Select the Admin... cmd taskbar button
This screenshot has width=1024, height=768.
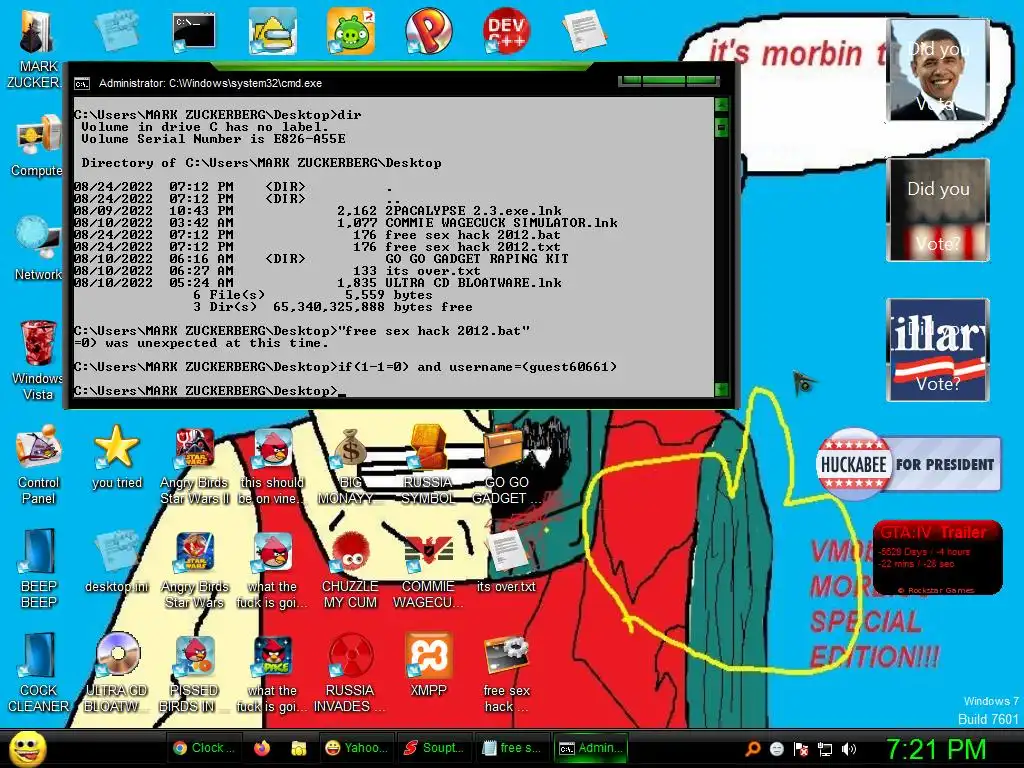(590, 748)
